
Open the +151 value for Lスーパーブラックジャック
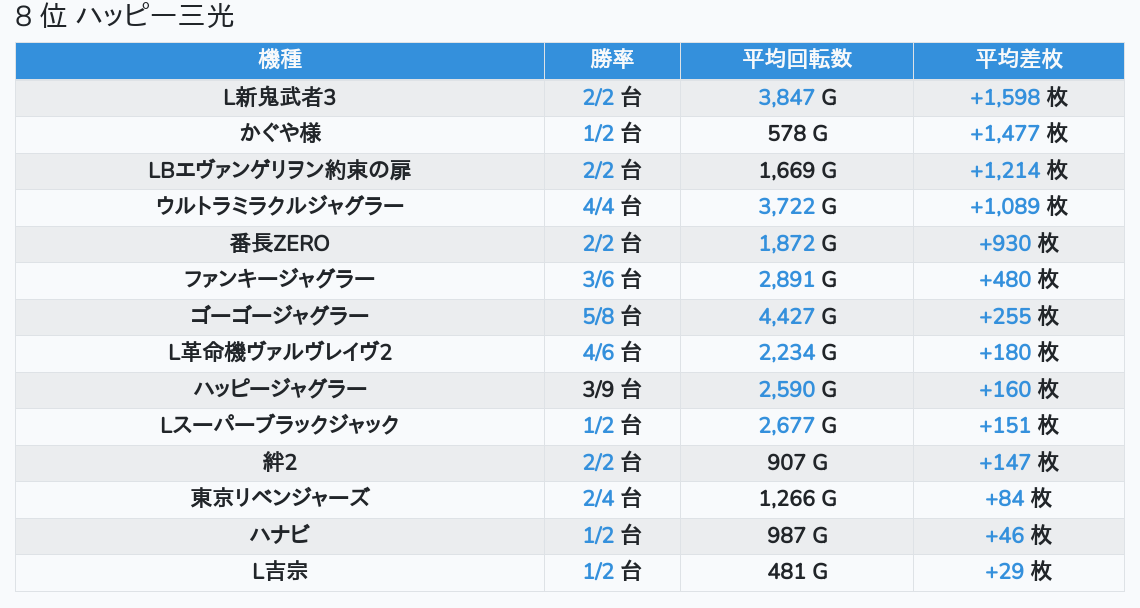(1004, 425)
